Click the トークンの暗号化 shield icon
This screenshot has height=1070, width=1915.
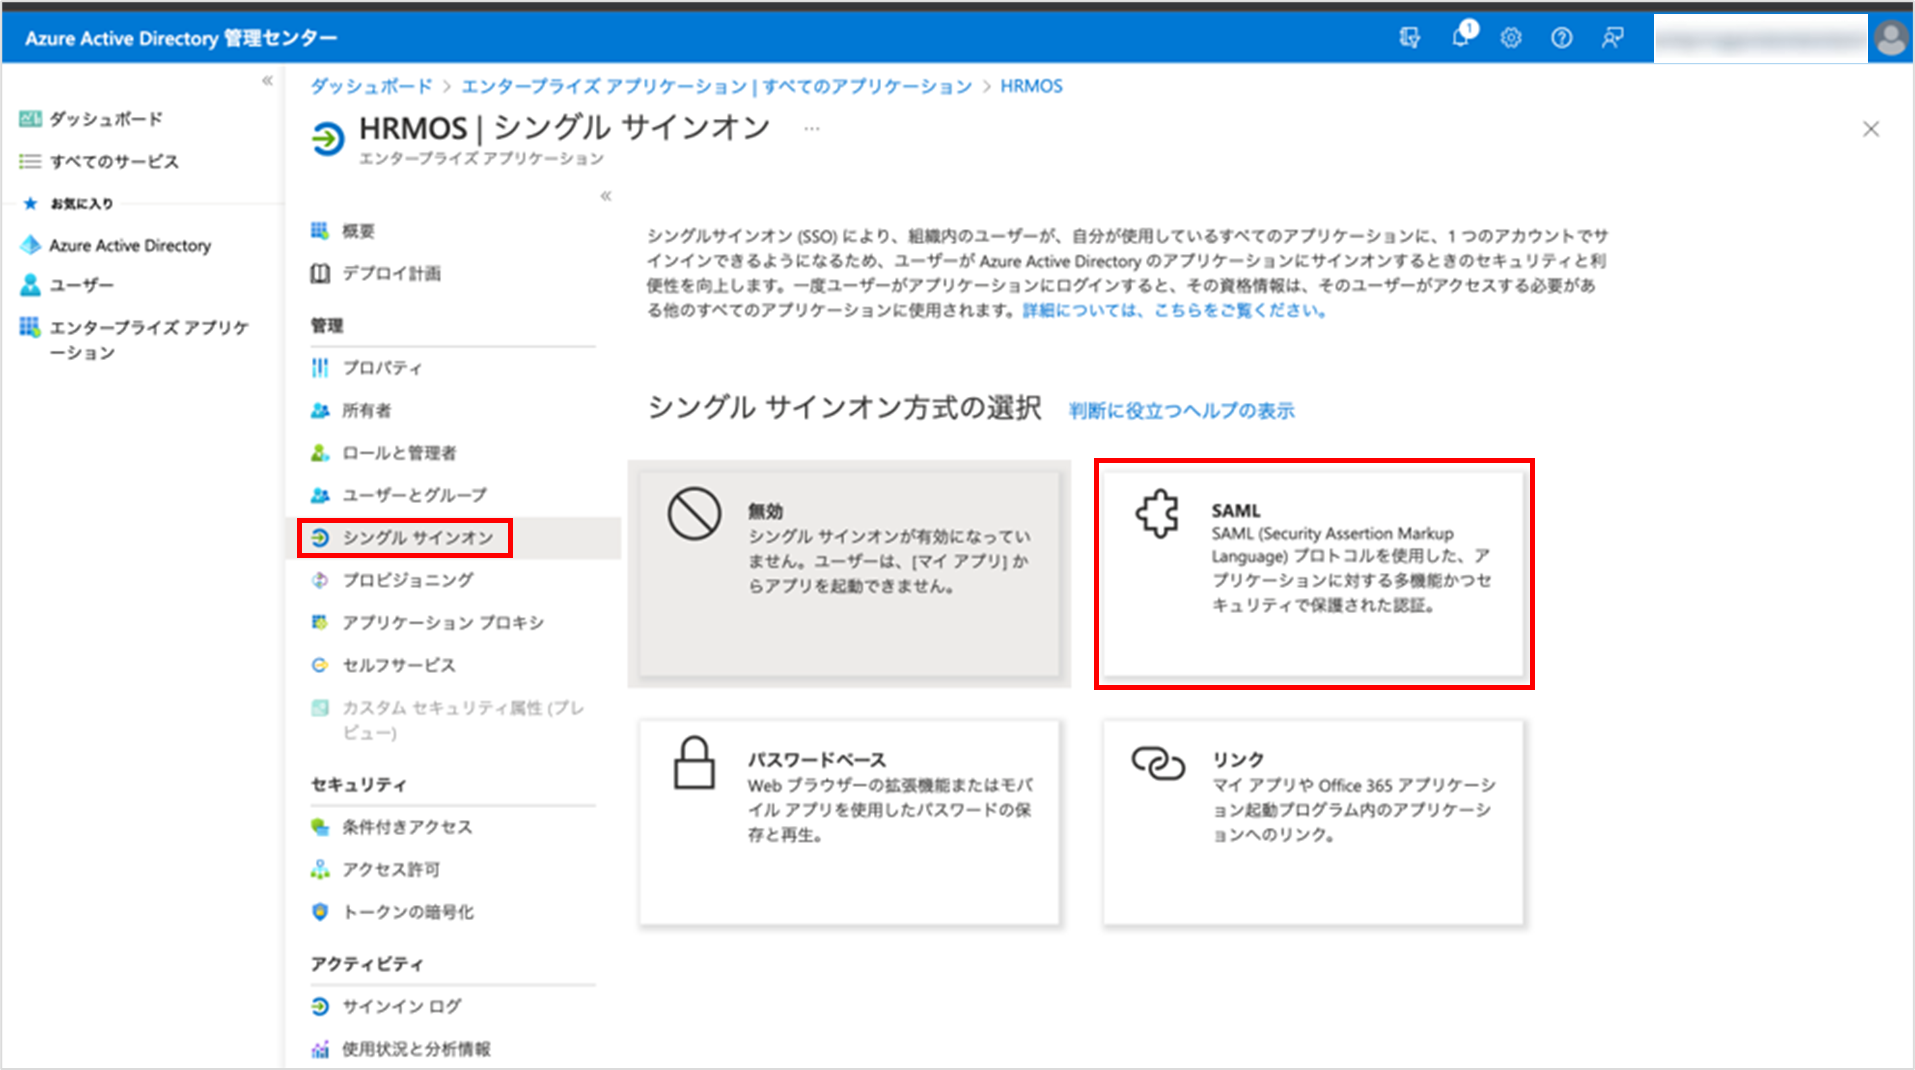pyautogui.click(x=320, y=912)
